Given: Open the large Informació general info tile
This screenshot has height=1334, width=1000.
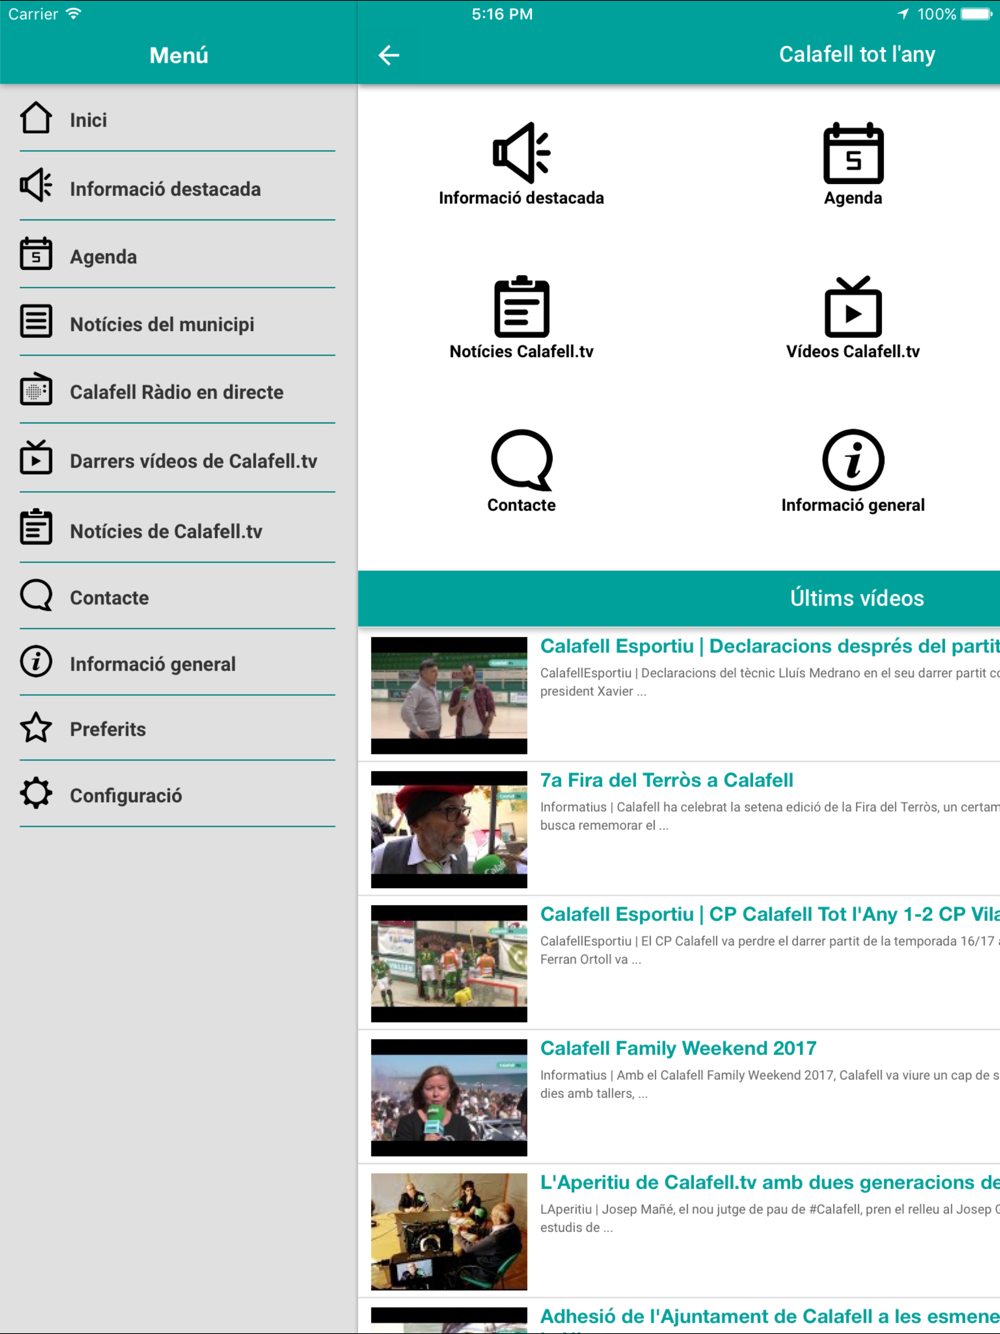Looking at the screenshot, I should pos(853,460).
